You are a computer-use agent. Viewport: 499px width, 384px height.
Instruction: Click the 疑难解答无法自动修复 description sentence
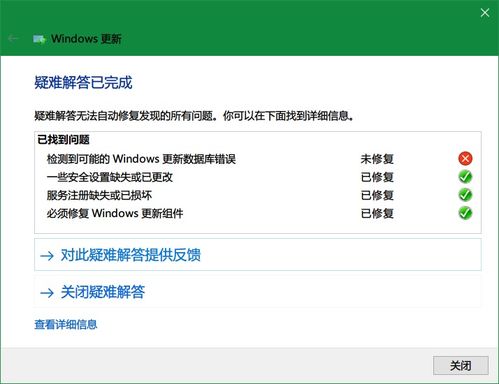click(194, 116)
